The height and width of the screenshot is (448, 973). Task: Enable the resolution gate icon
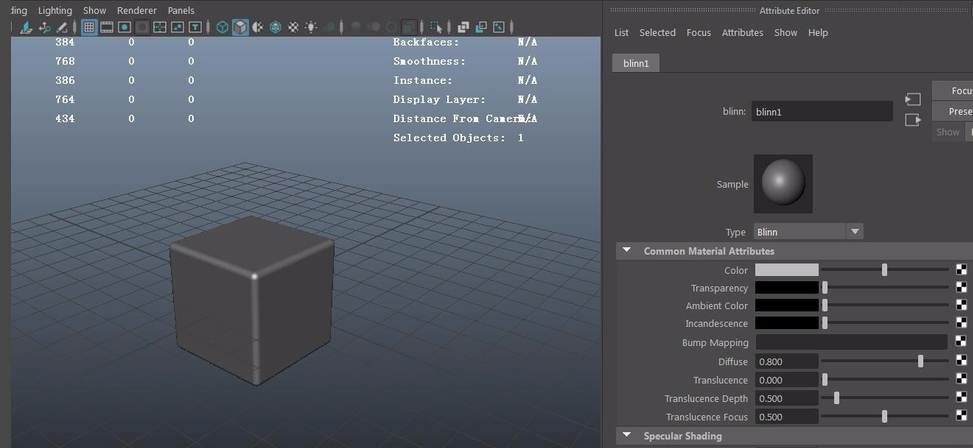pos(125,28)
